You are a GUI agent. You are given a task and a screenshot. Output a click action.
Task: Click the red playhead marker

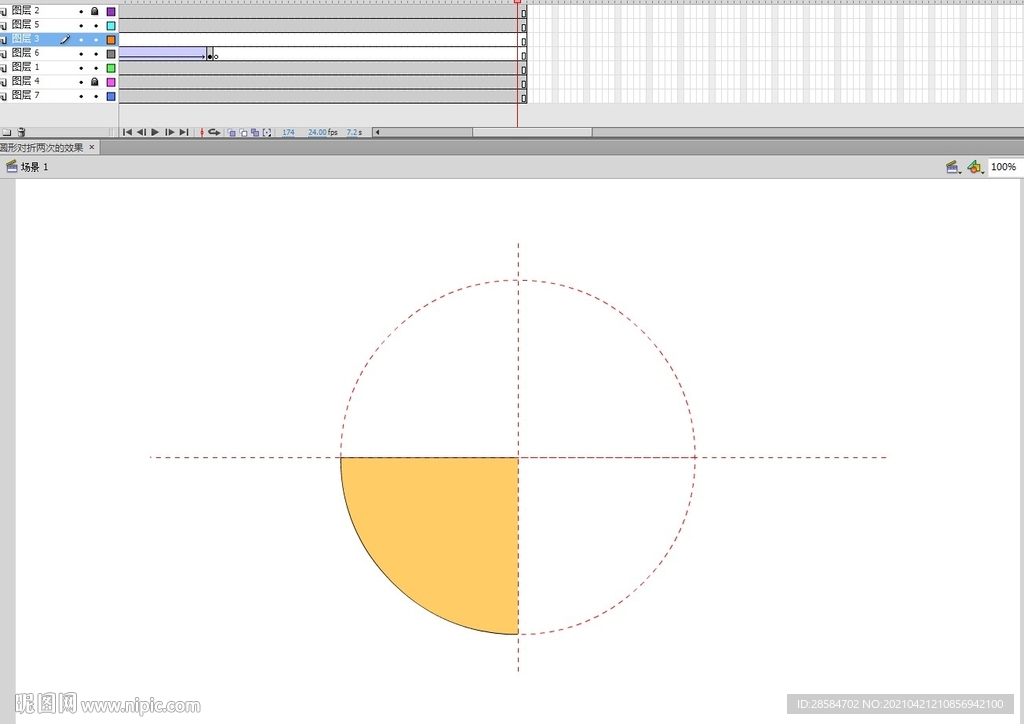[x=517, y=2]
